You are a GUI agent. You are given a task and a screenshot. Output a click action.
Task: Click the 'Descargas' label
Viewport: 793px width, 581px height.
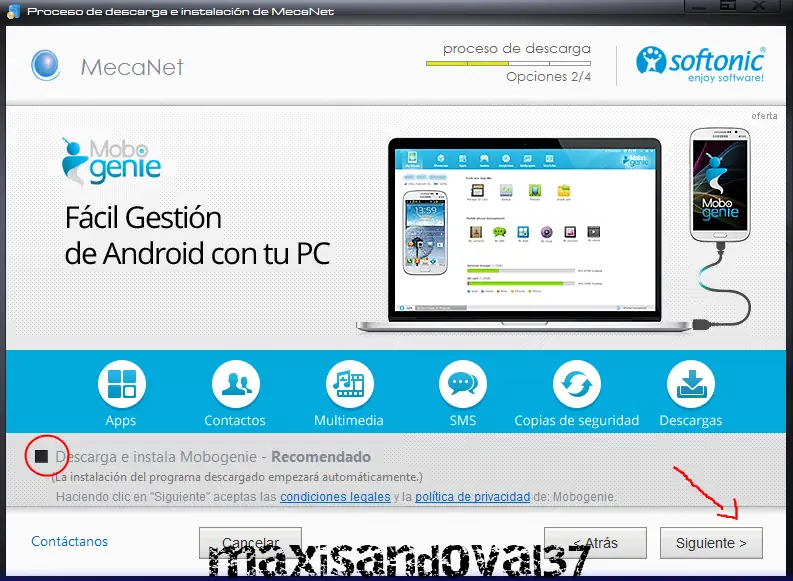(691, 421)
